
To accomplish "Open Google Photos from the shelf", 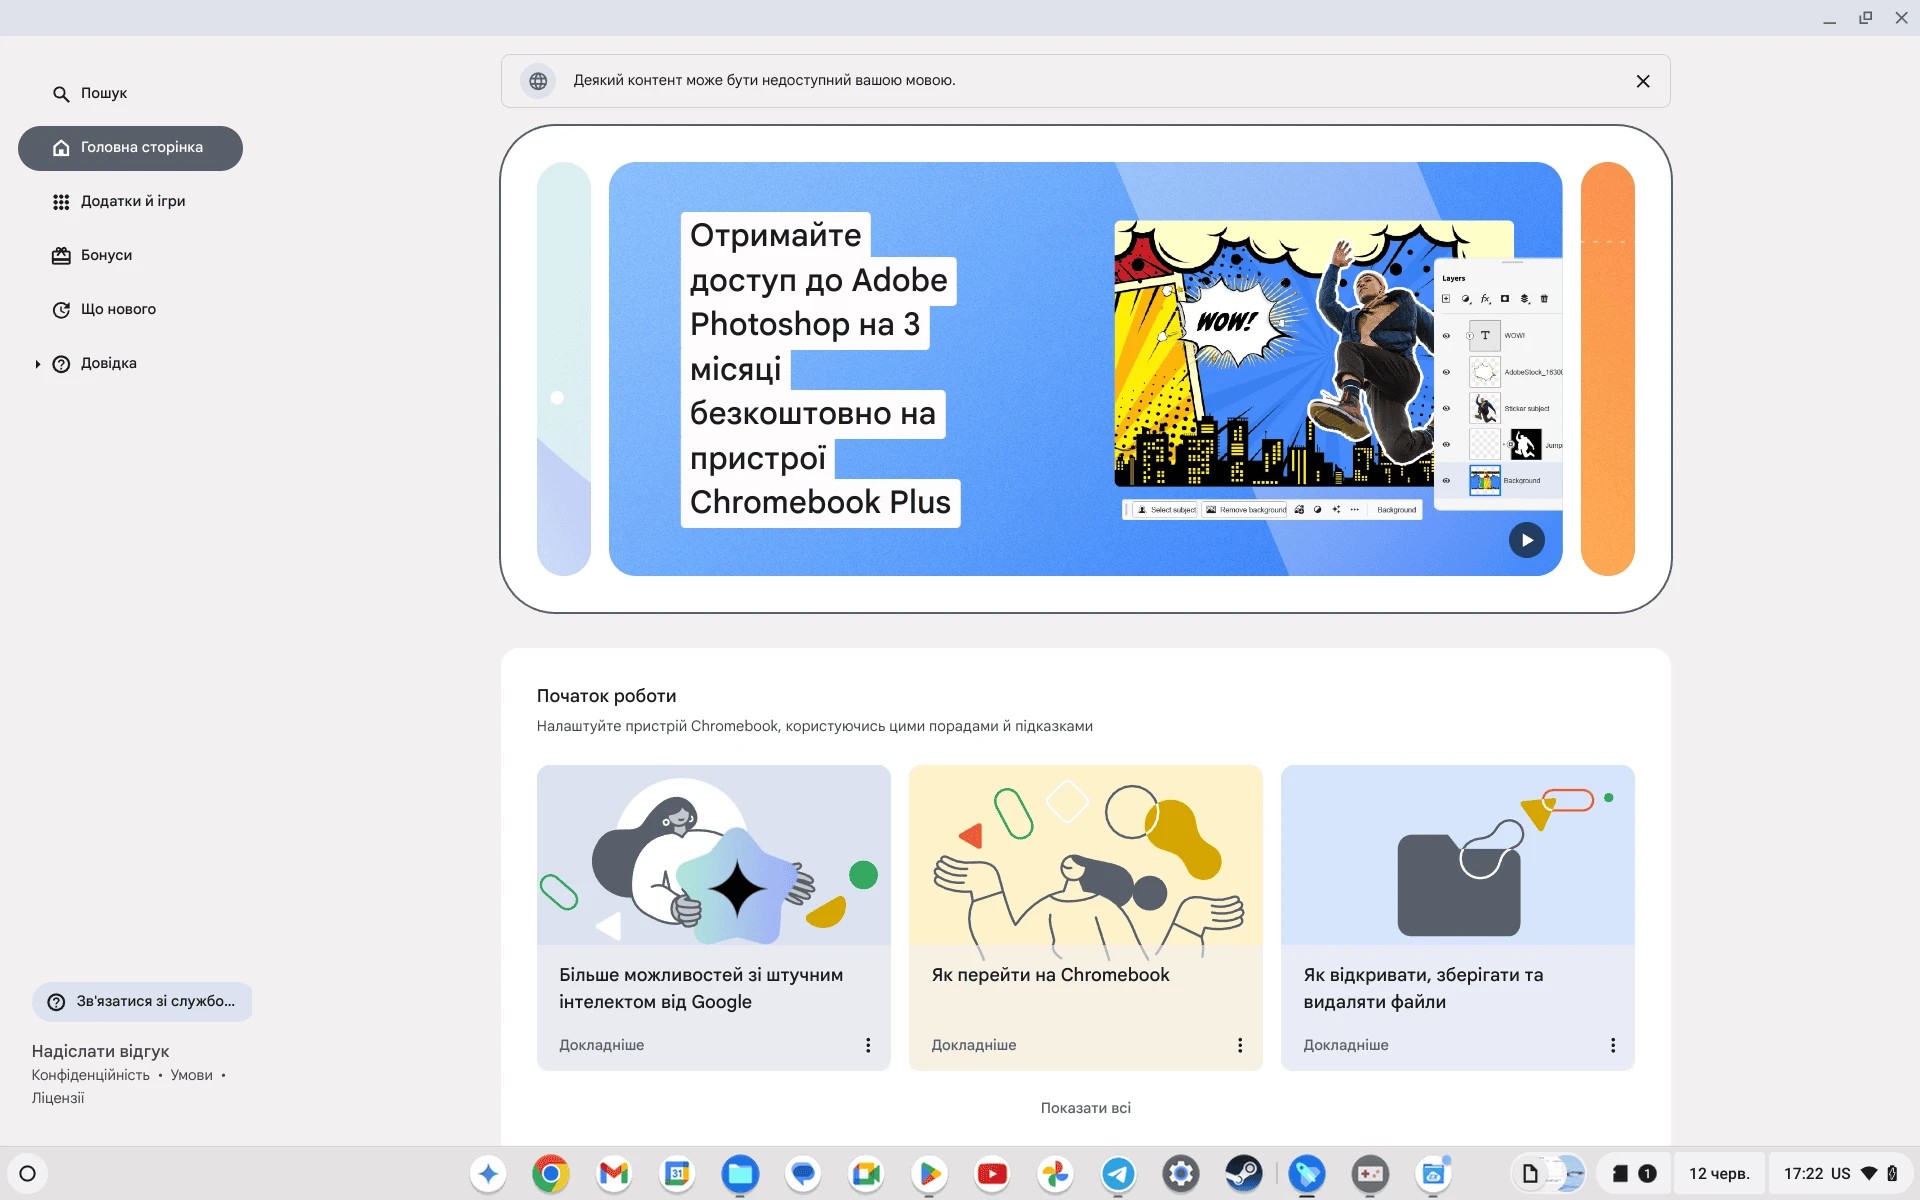I will click(x=1055, y=1174).
